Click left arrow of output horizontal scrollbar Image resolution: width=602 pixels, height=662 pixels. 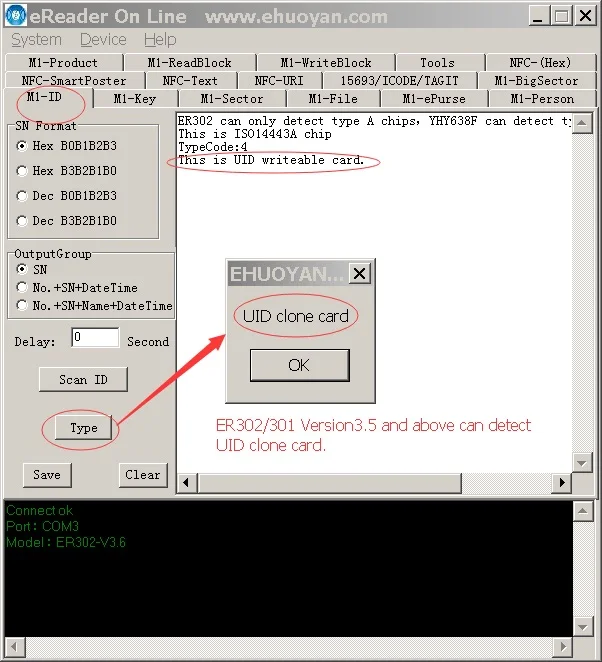click(x=186, y=482)
